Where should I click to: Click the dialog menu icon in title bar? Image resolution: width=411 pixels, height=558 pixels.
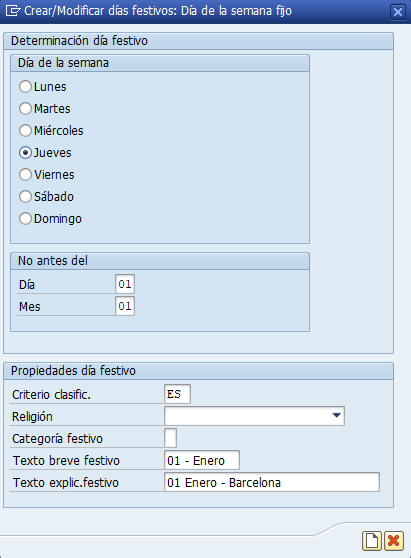13,11
